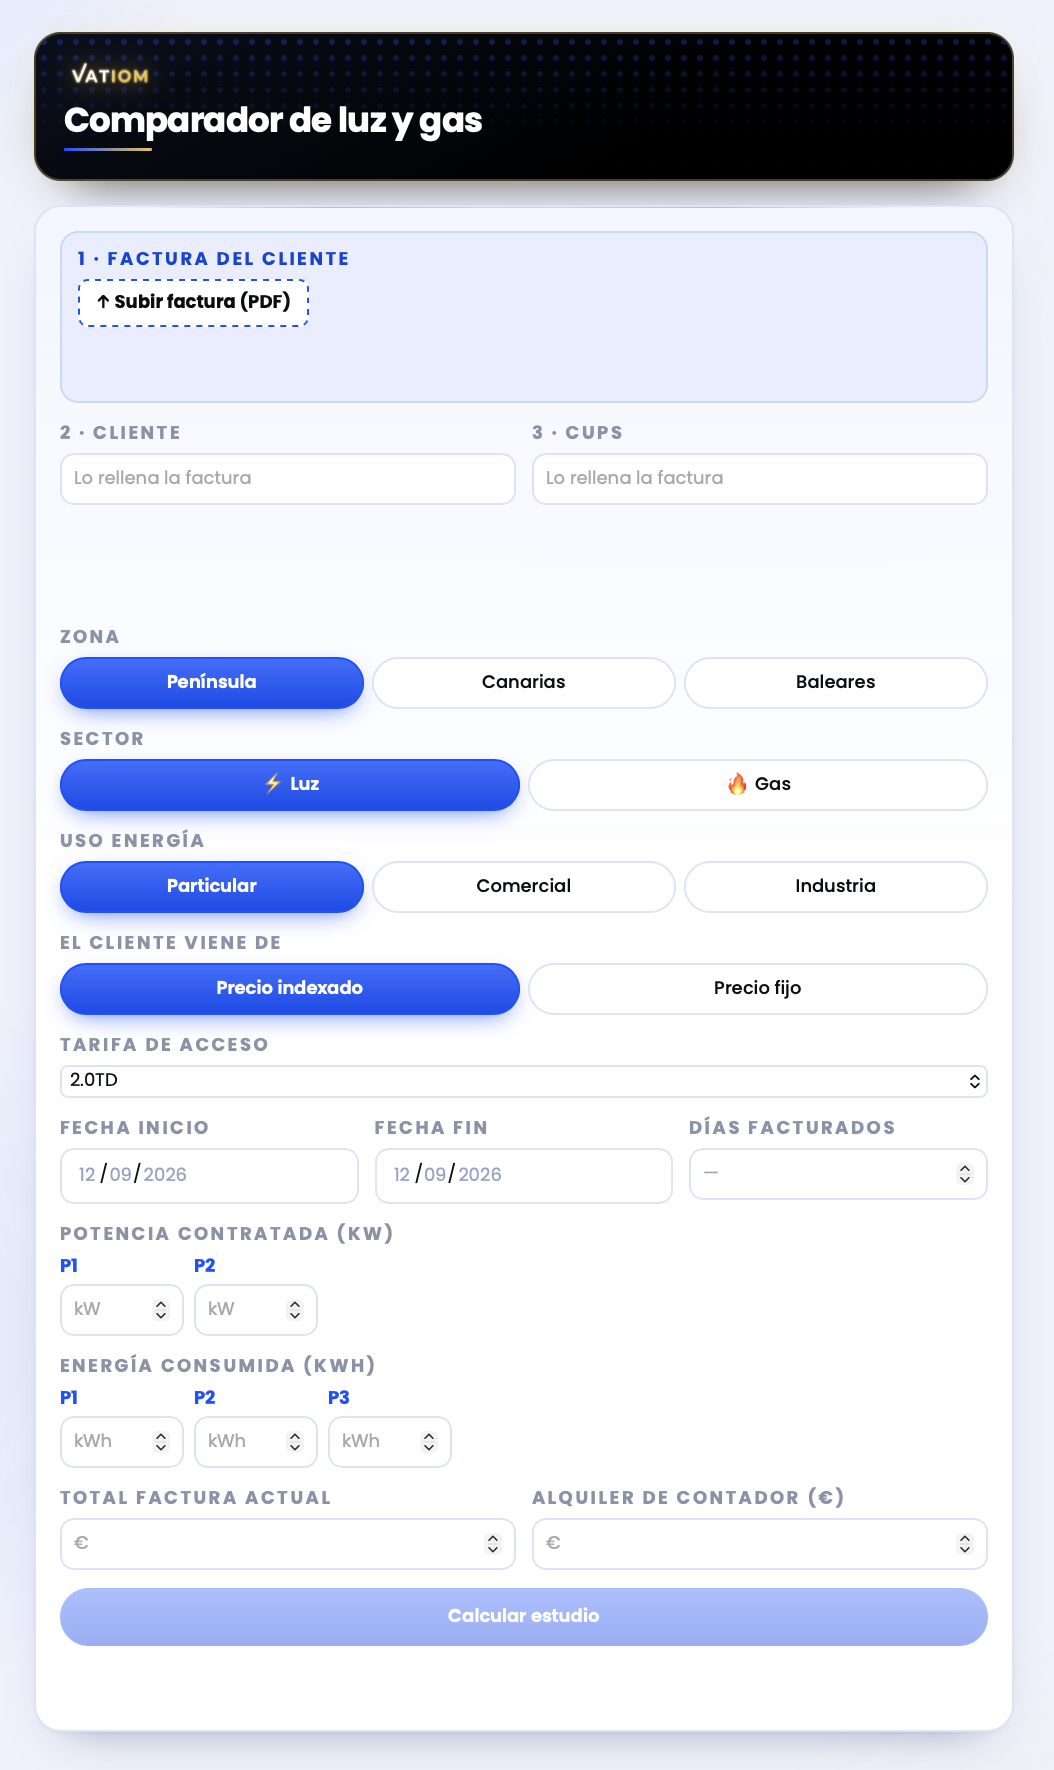Click the Fecha fin date field

524,1175
